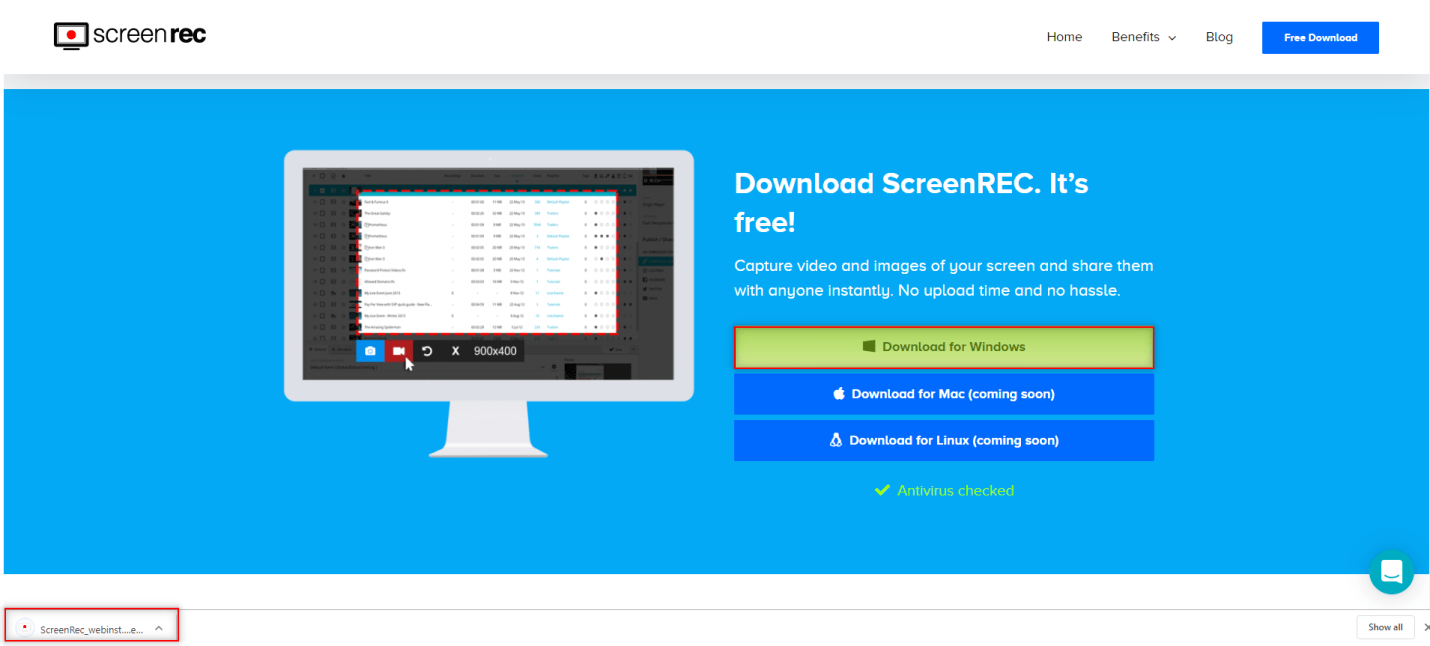Click the green checkmark beside Antivirus checked
1430x646 pixels.
(882, 490)
